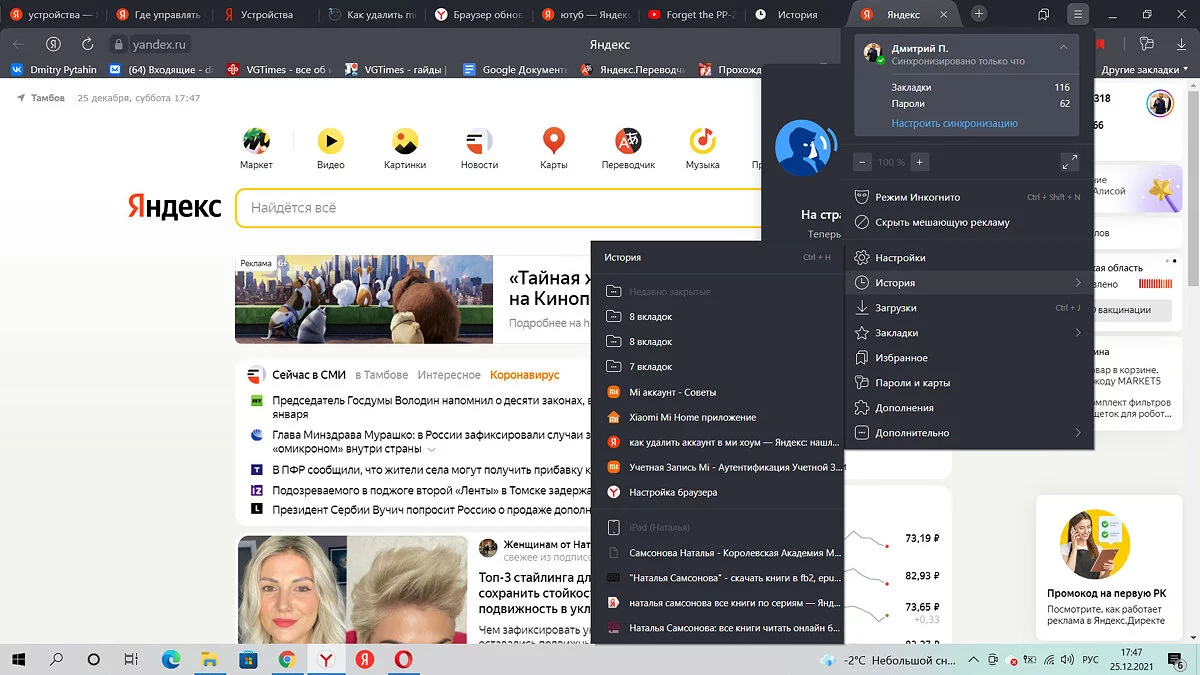This screenshot has height=675, width=1200.
Task: Open the Маркет service icon
Action: coord(256,142)
